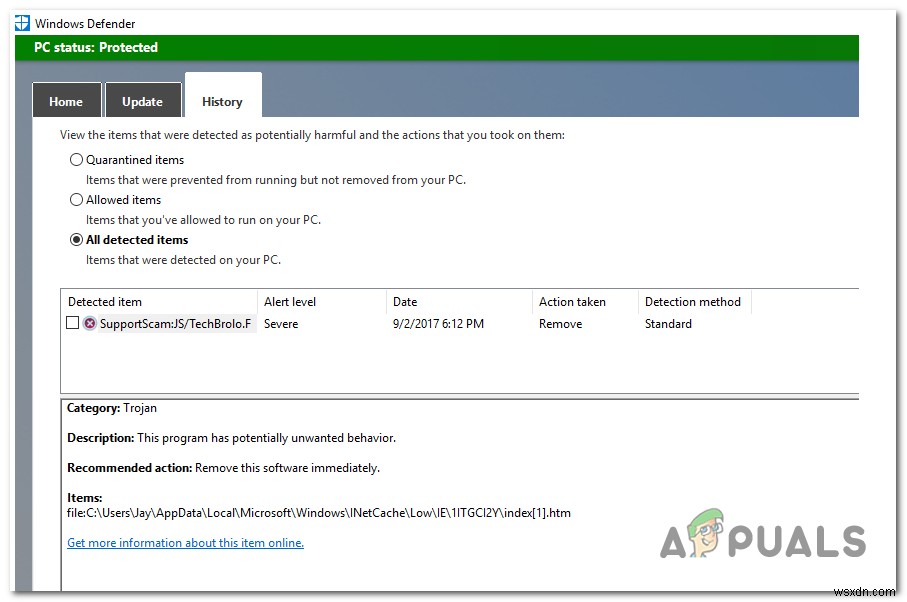907x602 pixels.
Task: Open Get more information about this item online
Action: 185,542
